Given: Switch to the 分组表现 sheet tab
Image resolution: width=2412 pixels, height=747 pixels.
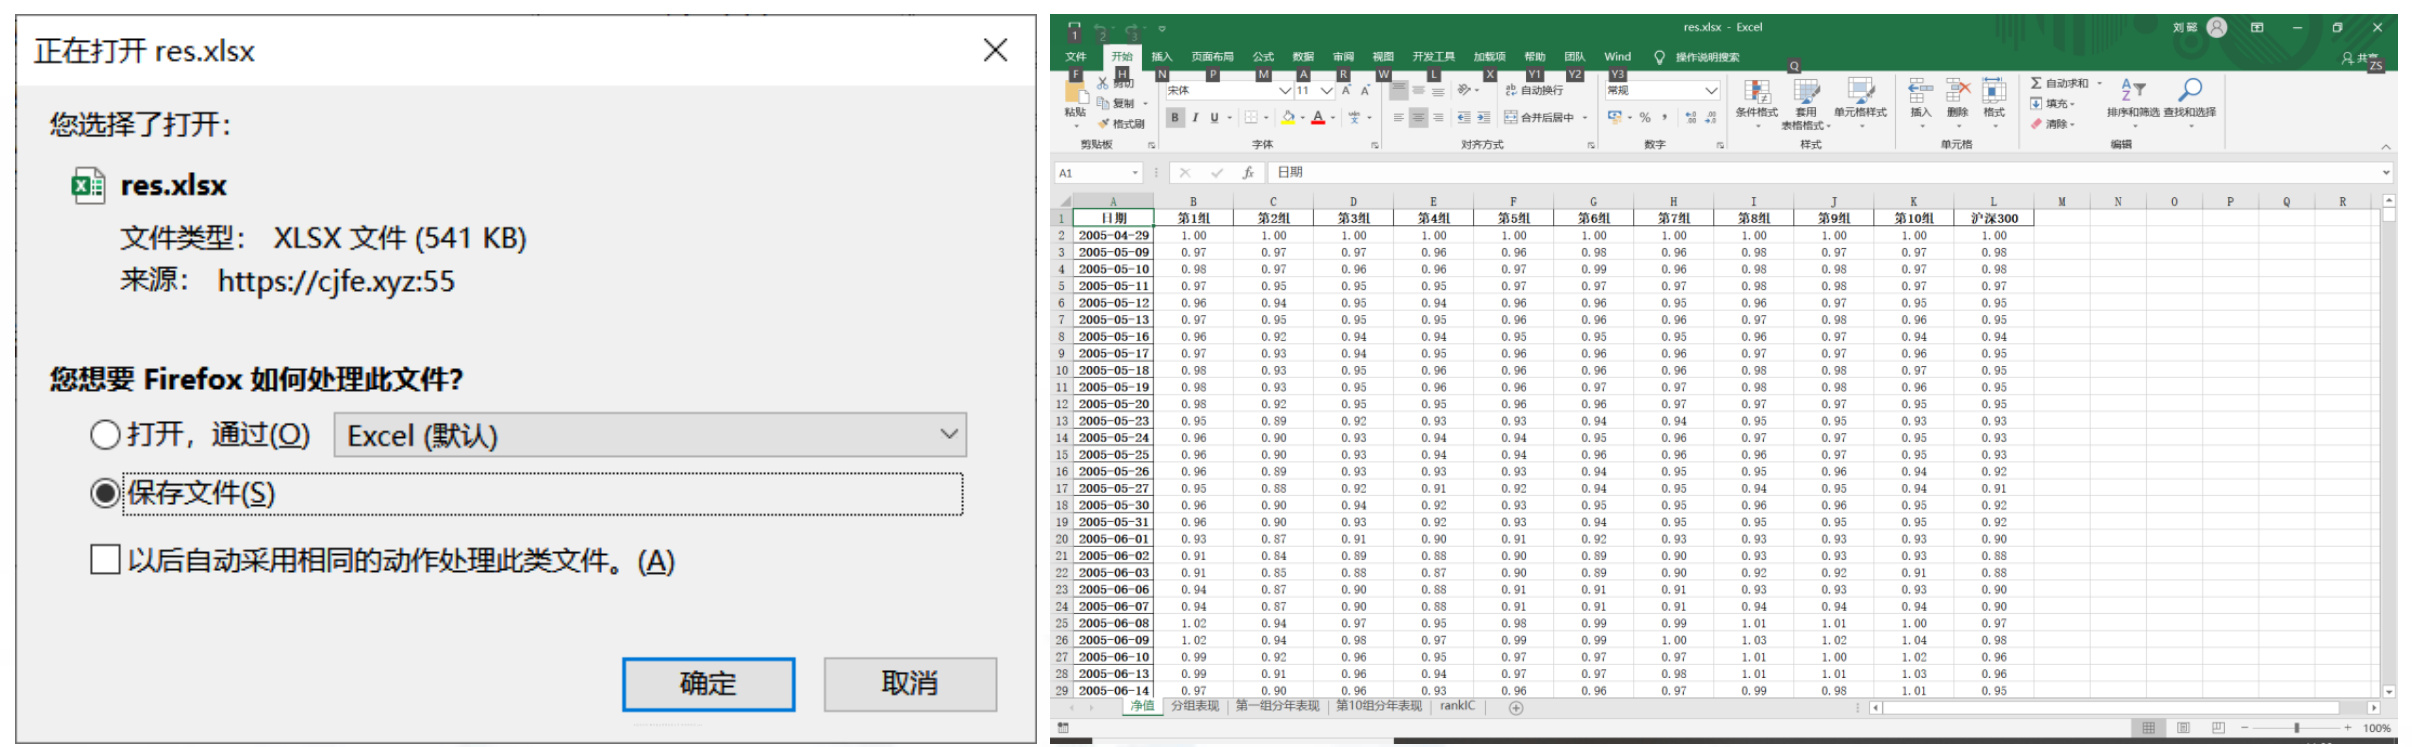Looking at the screenshot, I should click(x=1195, y=706).
